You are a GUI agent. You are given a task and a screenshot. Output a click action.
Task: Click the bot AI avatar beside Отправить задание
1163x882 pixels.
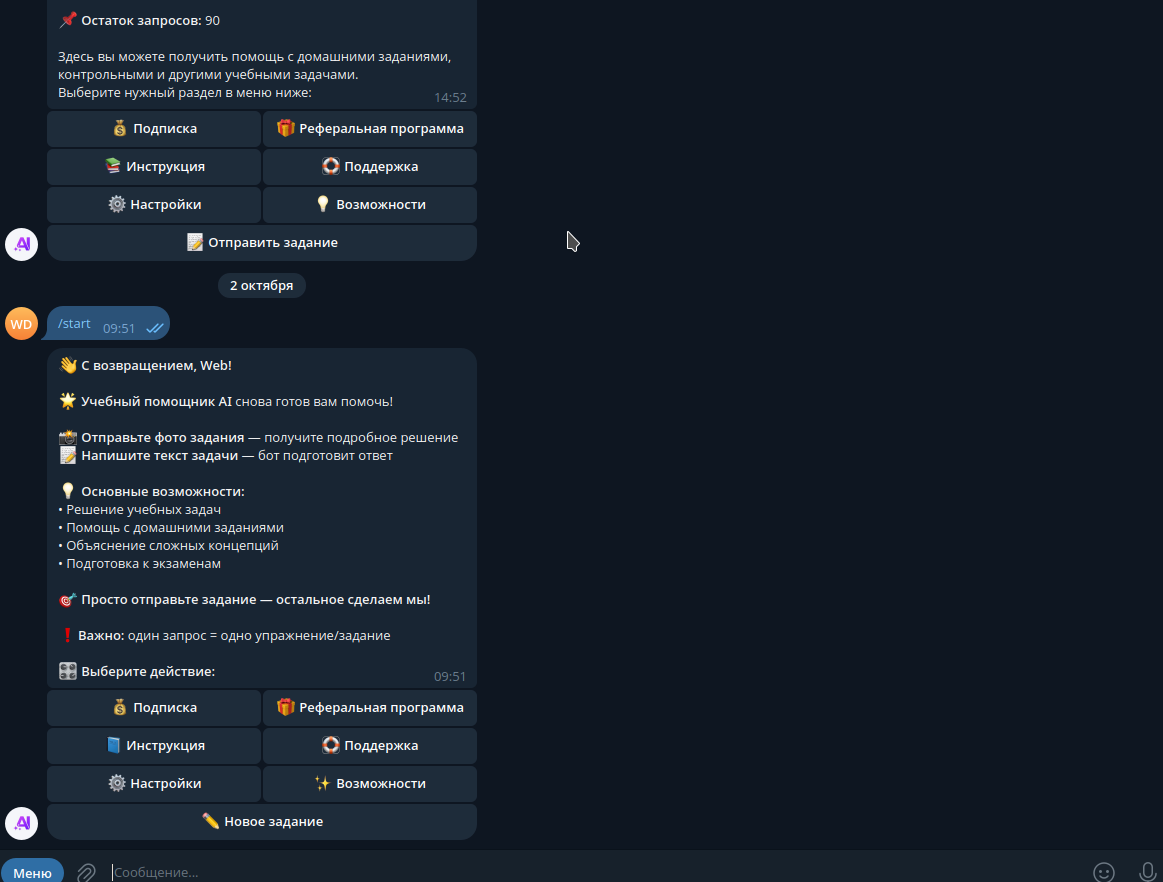pos(22,244)
